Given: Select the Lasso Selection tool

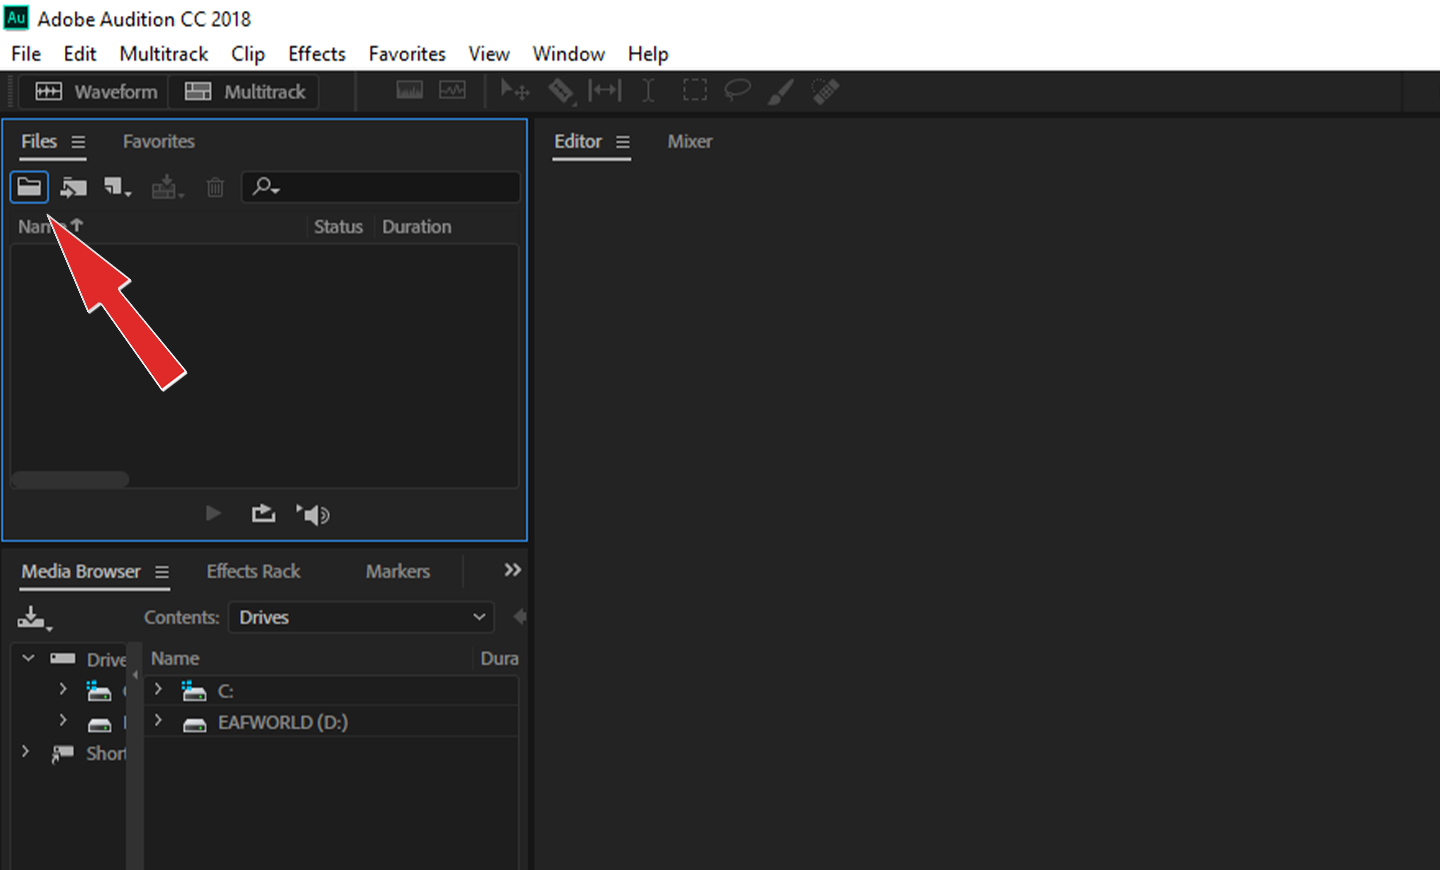Looking at the screenshot, I should [738, 91].
